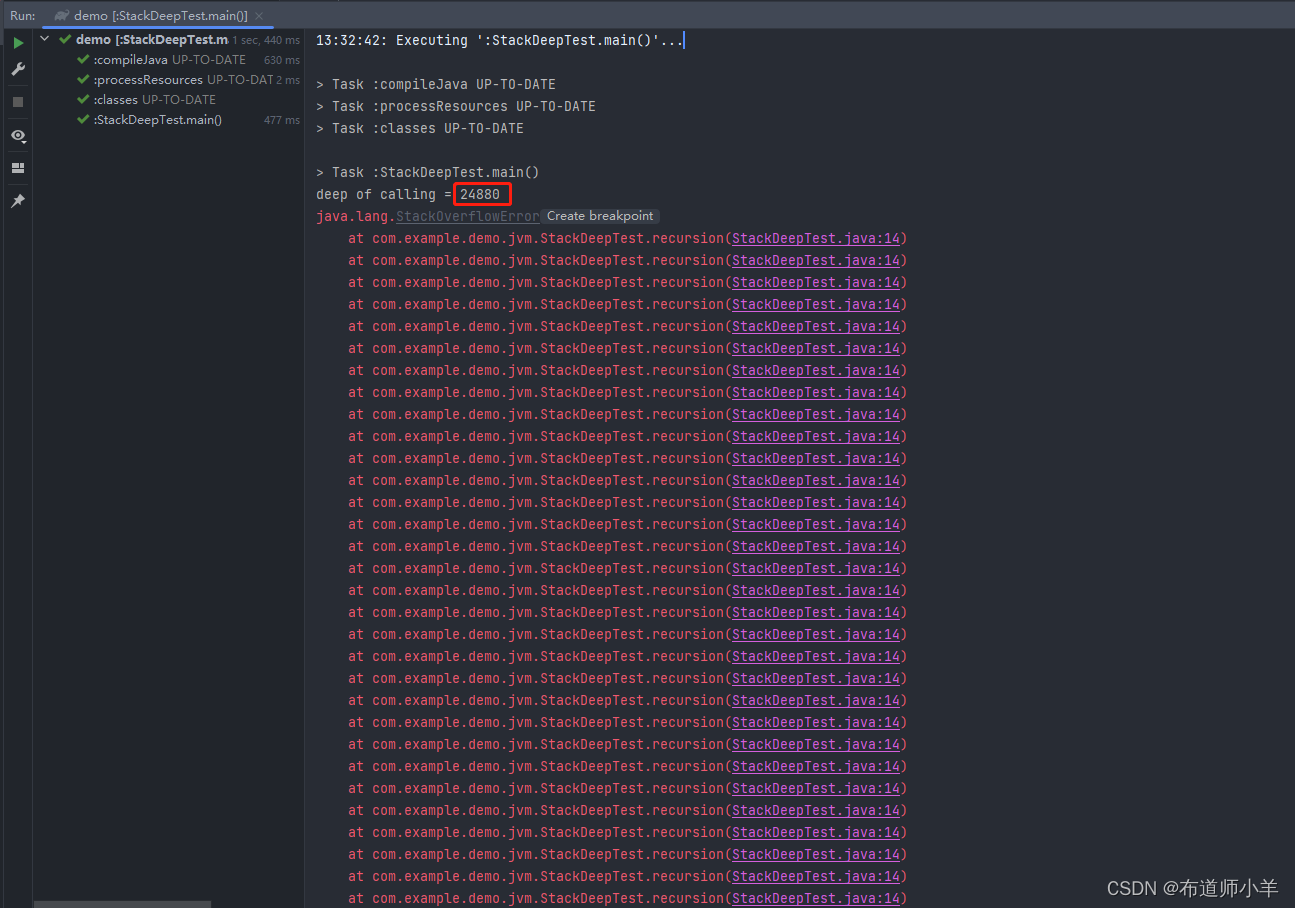Click the Create breakpoint button
The image size is (1295, 908).
600,216
